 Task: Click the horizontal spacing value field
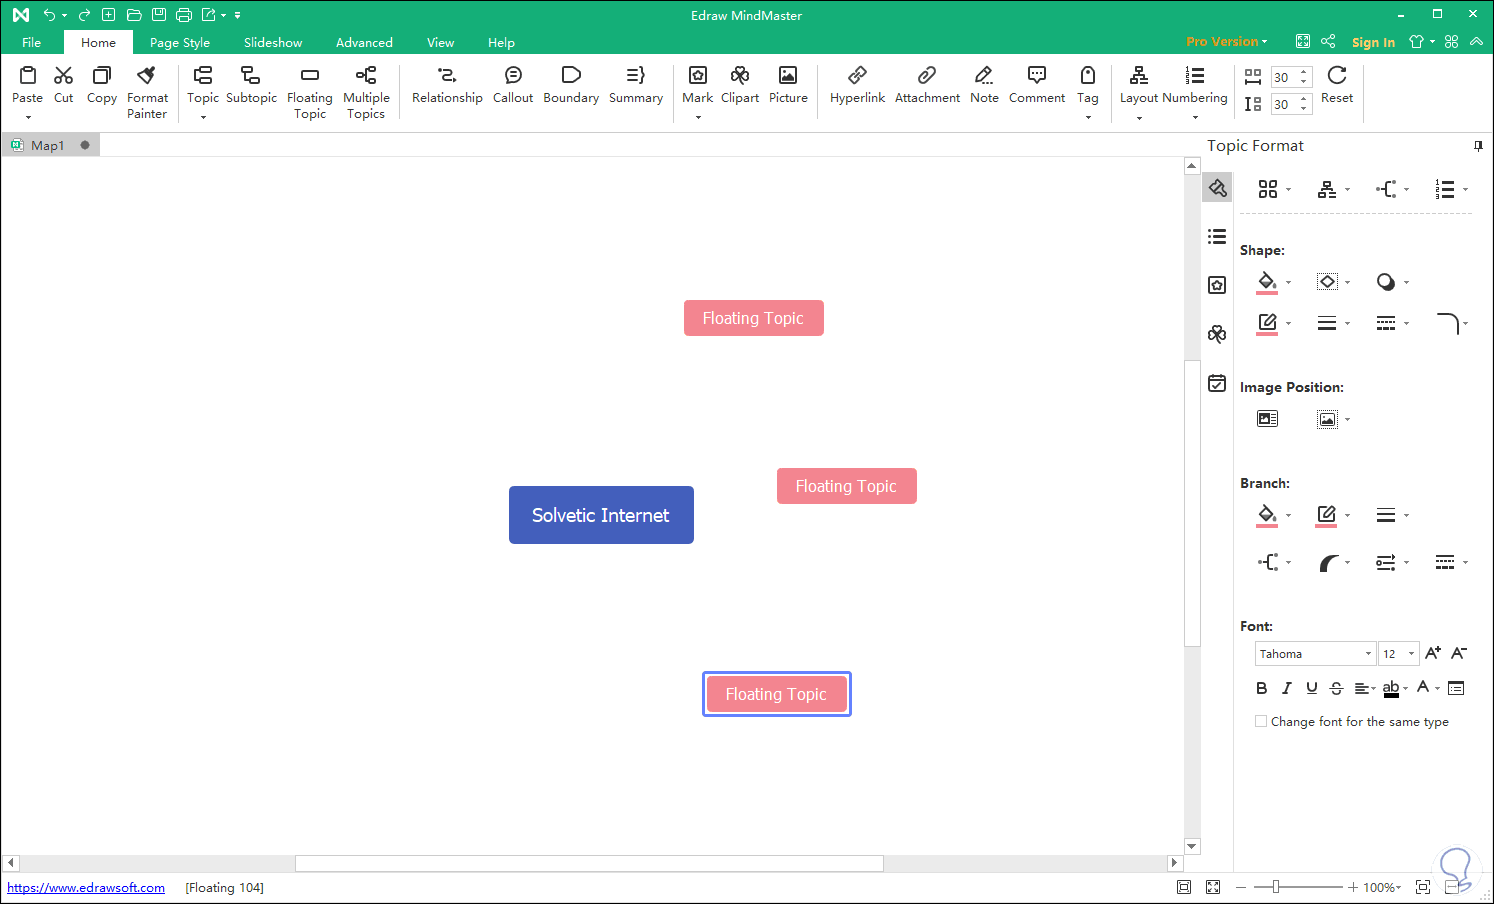1283,77
